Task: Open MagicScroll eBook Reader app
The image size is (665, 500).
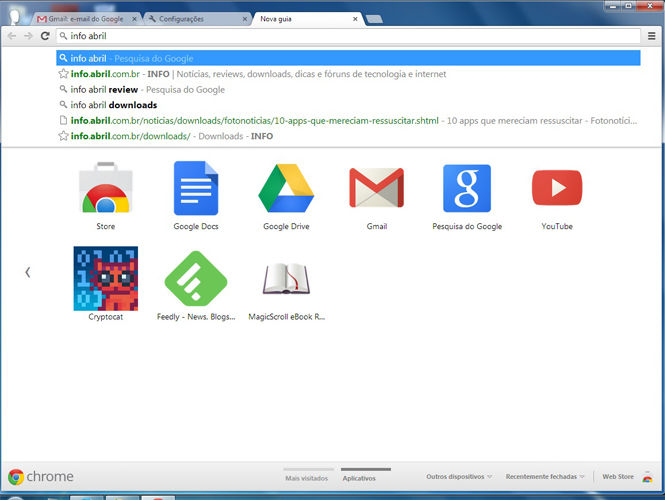Action: 286,279
